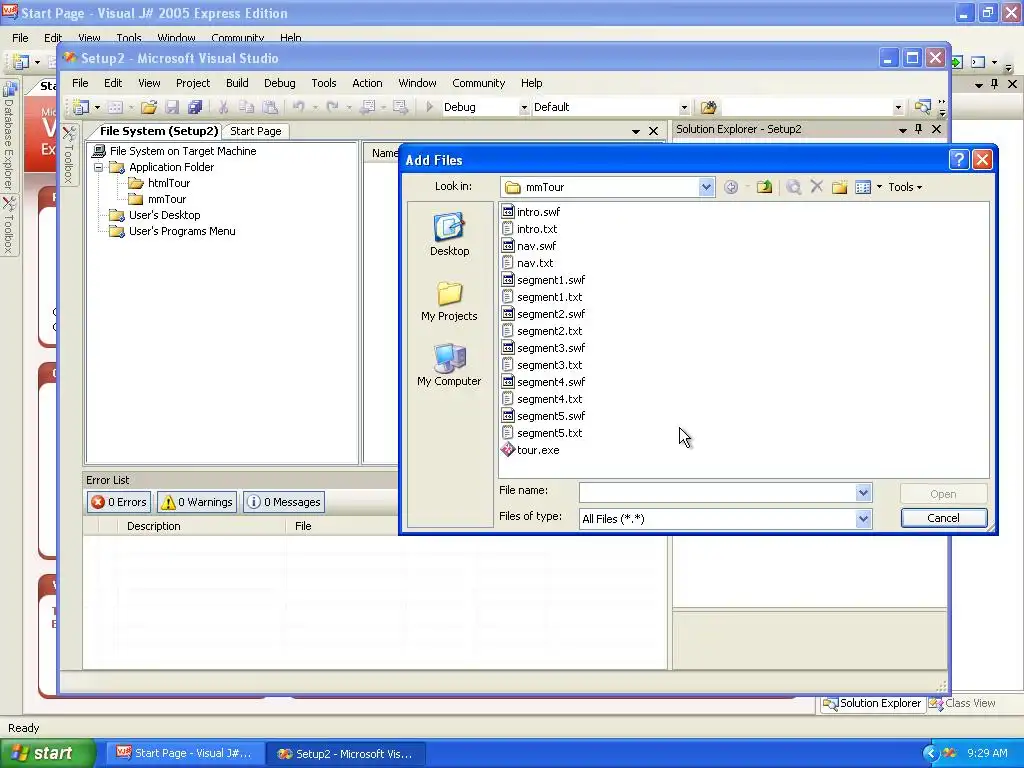Click the Redo toolbar icon

(x=332, y=106)
